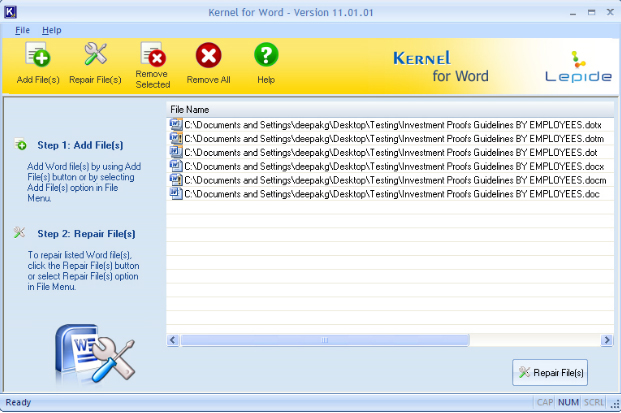Click the Lepide logo
The width and height of the screenshot is (621, 413).
click(x=578, y=67)
